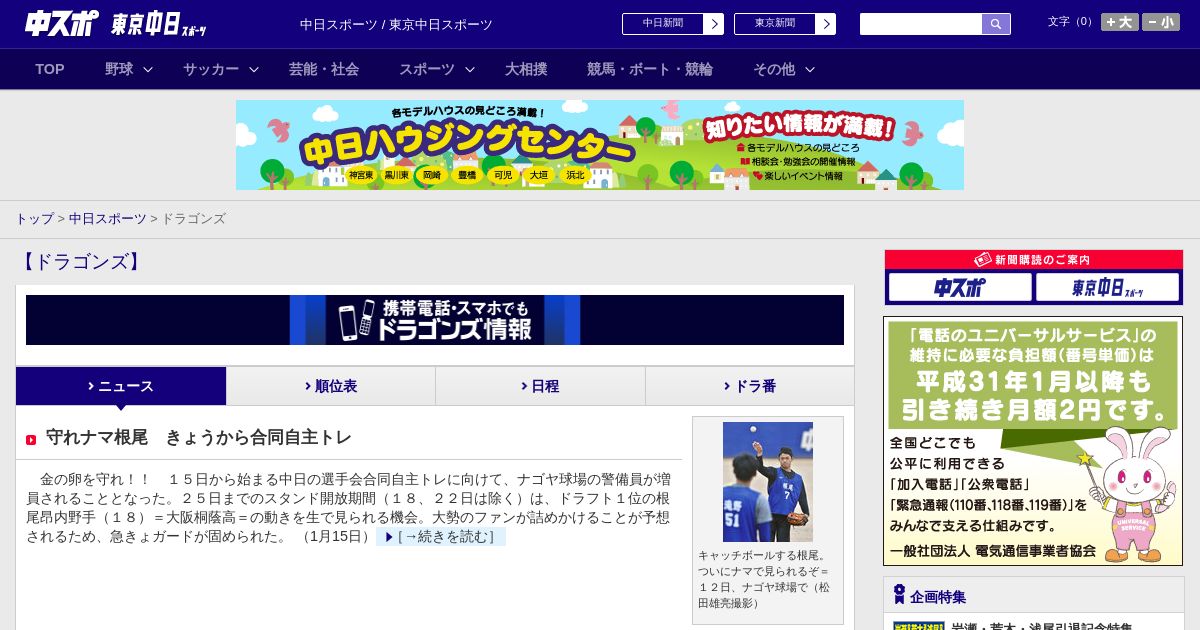The image size is (1200, 630).
Task: Open 芸能・社会 section
Action: pos(324,69)
